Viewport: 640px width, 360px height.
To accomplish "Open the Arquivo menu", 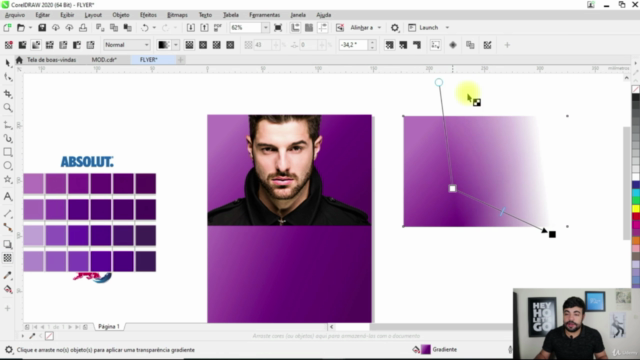I will point(15,15).
